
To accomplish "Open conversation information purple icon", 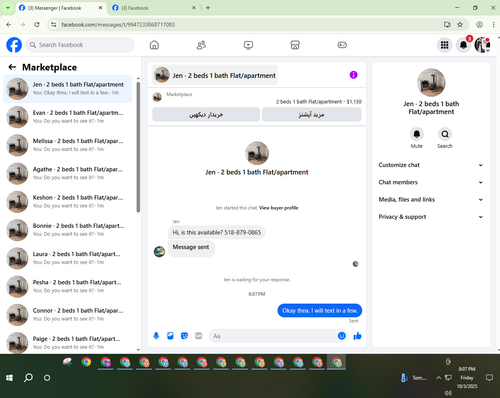I will tap(353, 75).
